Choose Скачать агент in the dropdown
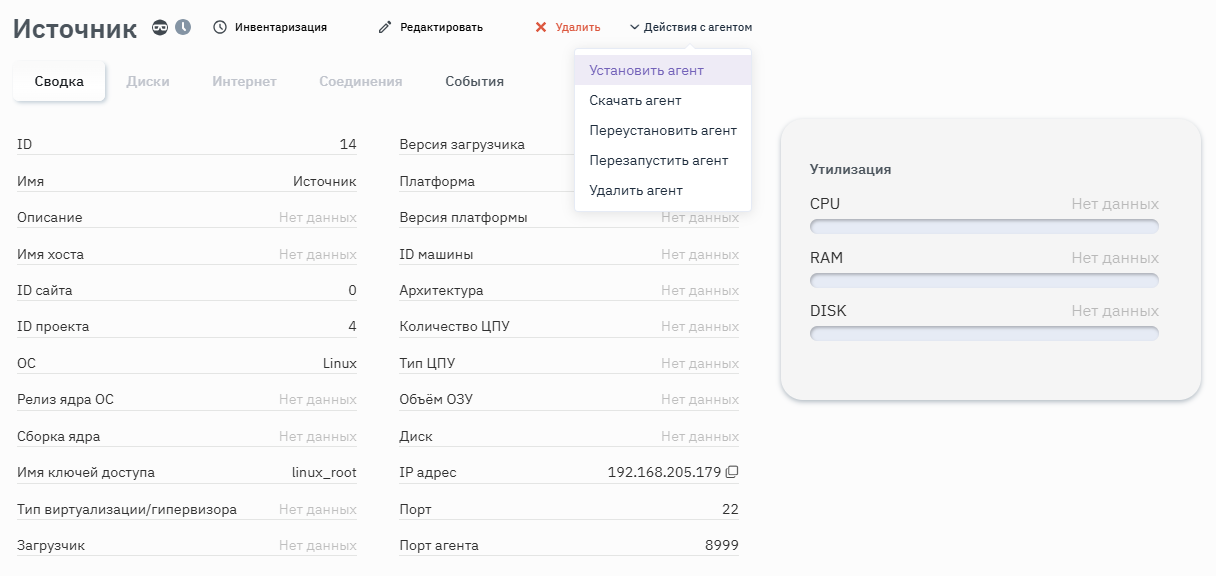 point(635,101)
